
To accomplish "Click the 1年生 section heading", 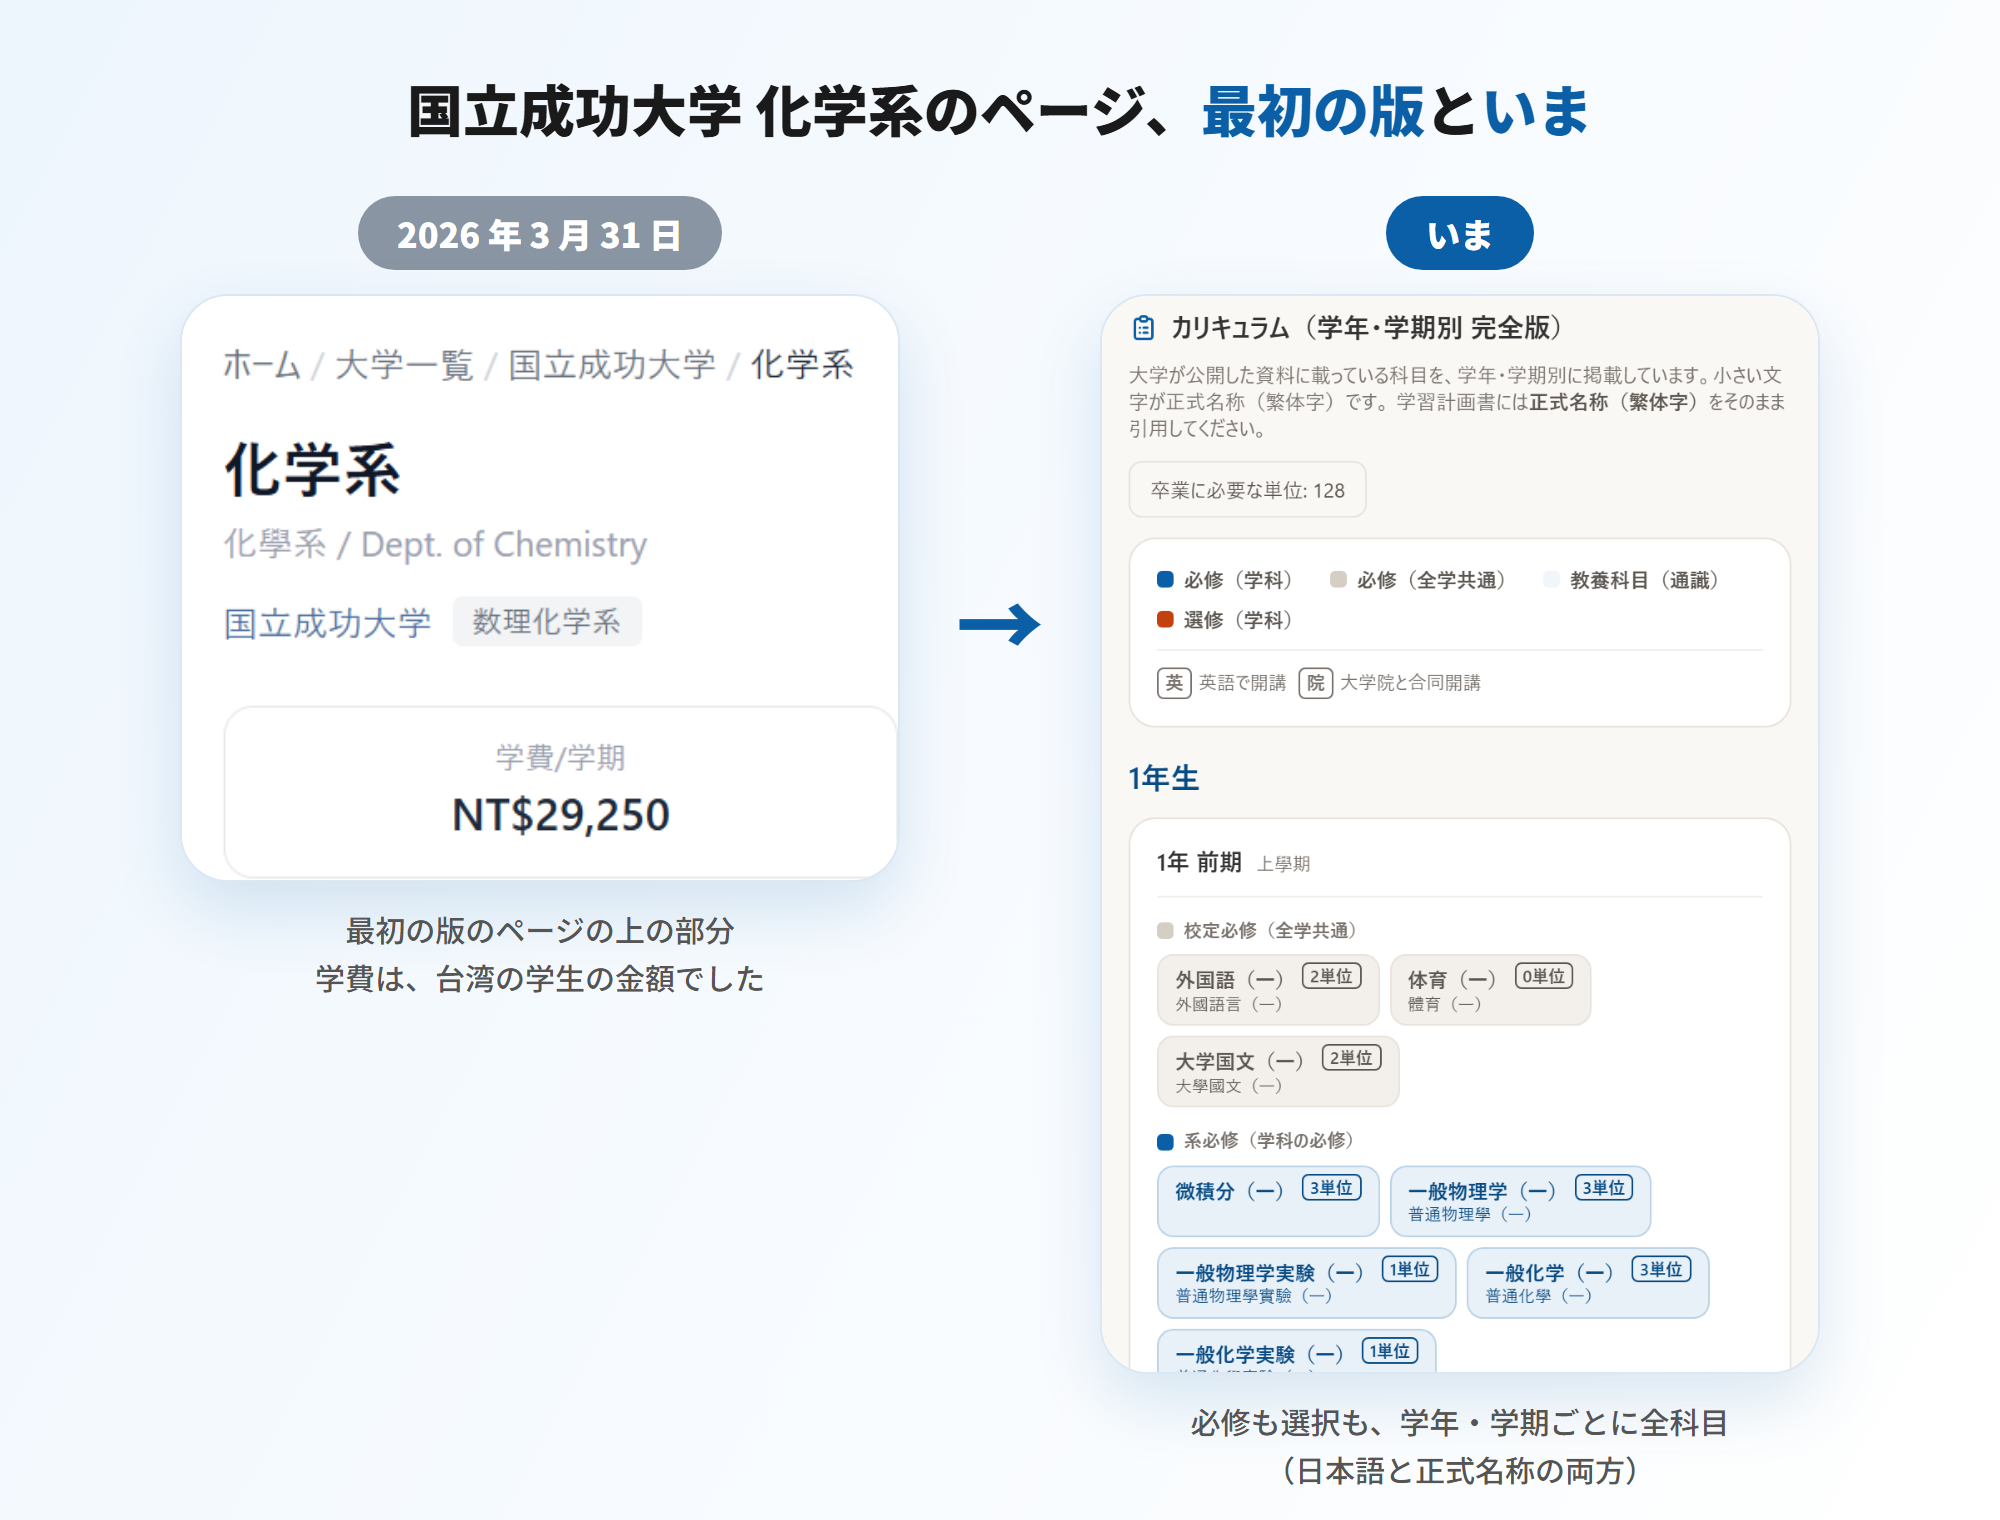I will (1164, 779).
